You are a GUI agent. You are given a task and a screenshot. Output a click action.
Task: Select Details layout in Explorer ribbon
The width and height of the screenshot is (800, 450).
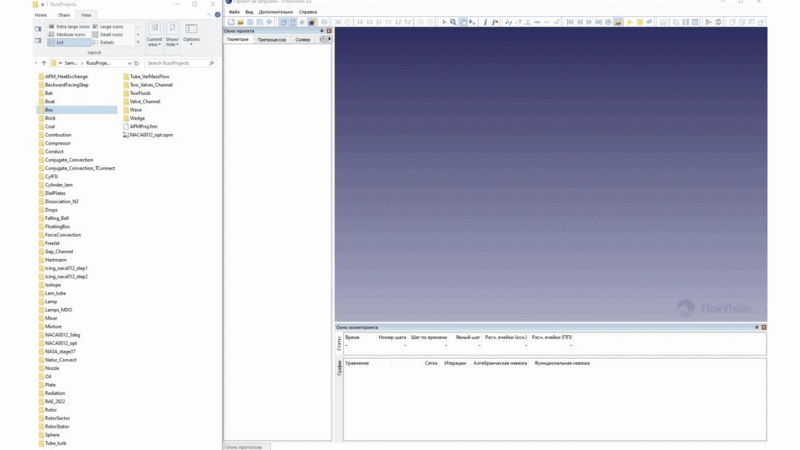[104, 42]
